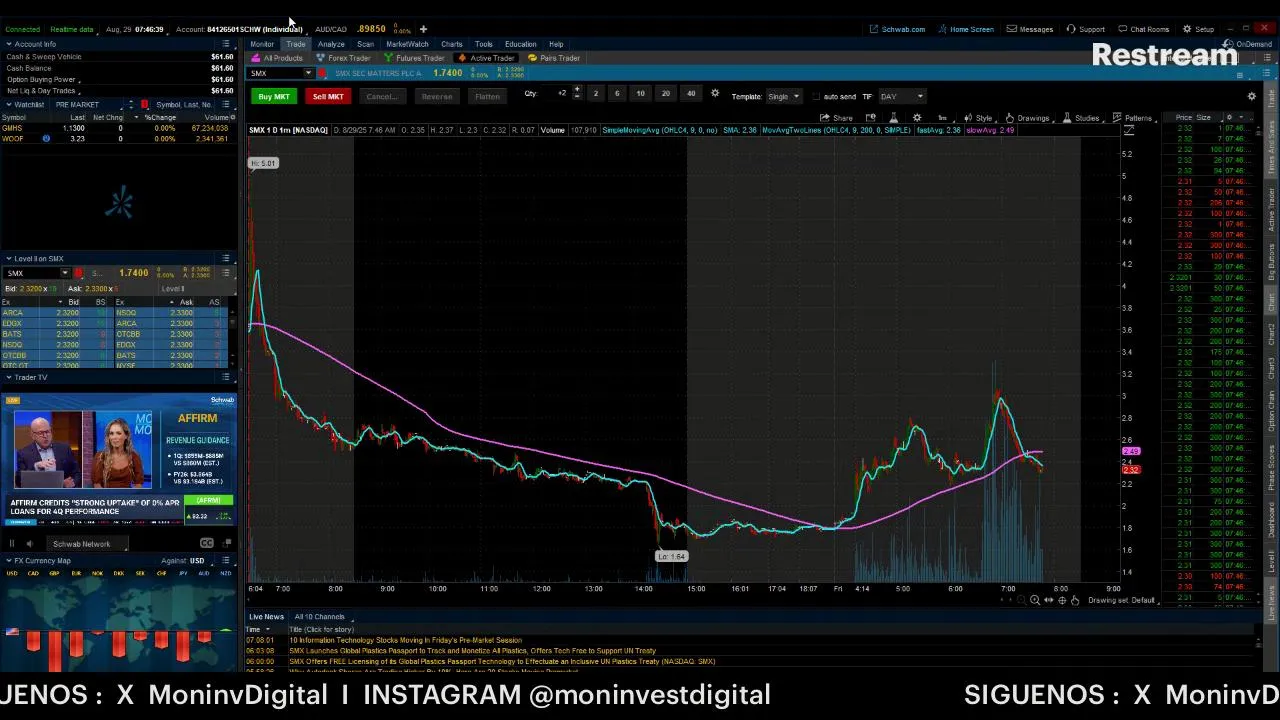Collapse the FX Currency Map panel
This screenshot has width=1280, height=720.
coord(8,560)
